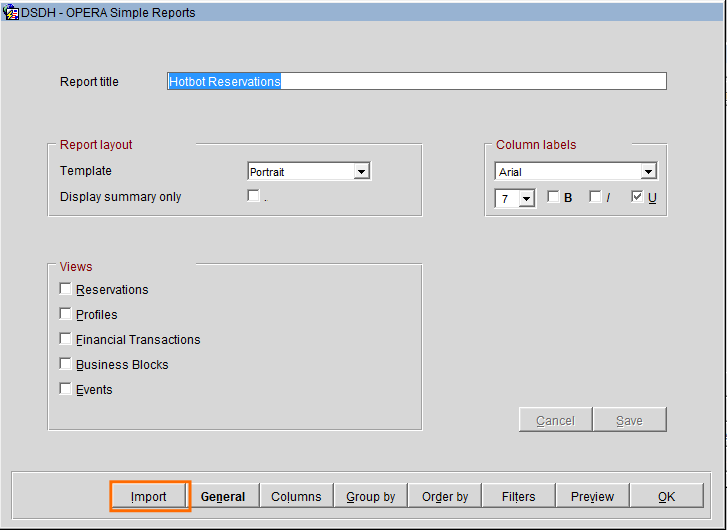This screenshot has width=727, height=530.
Task: Click the Cancel button
Action: point(555,420)
